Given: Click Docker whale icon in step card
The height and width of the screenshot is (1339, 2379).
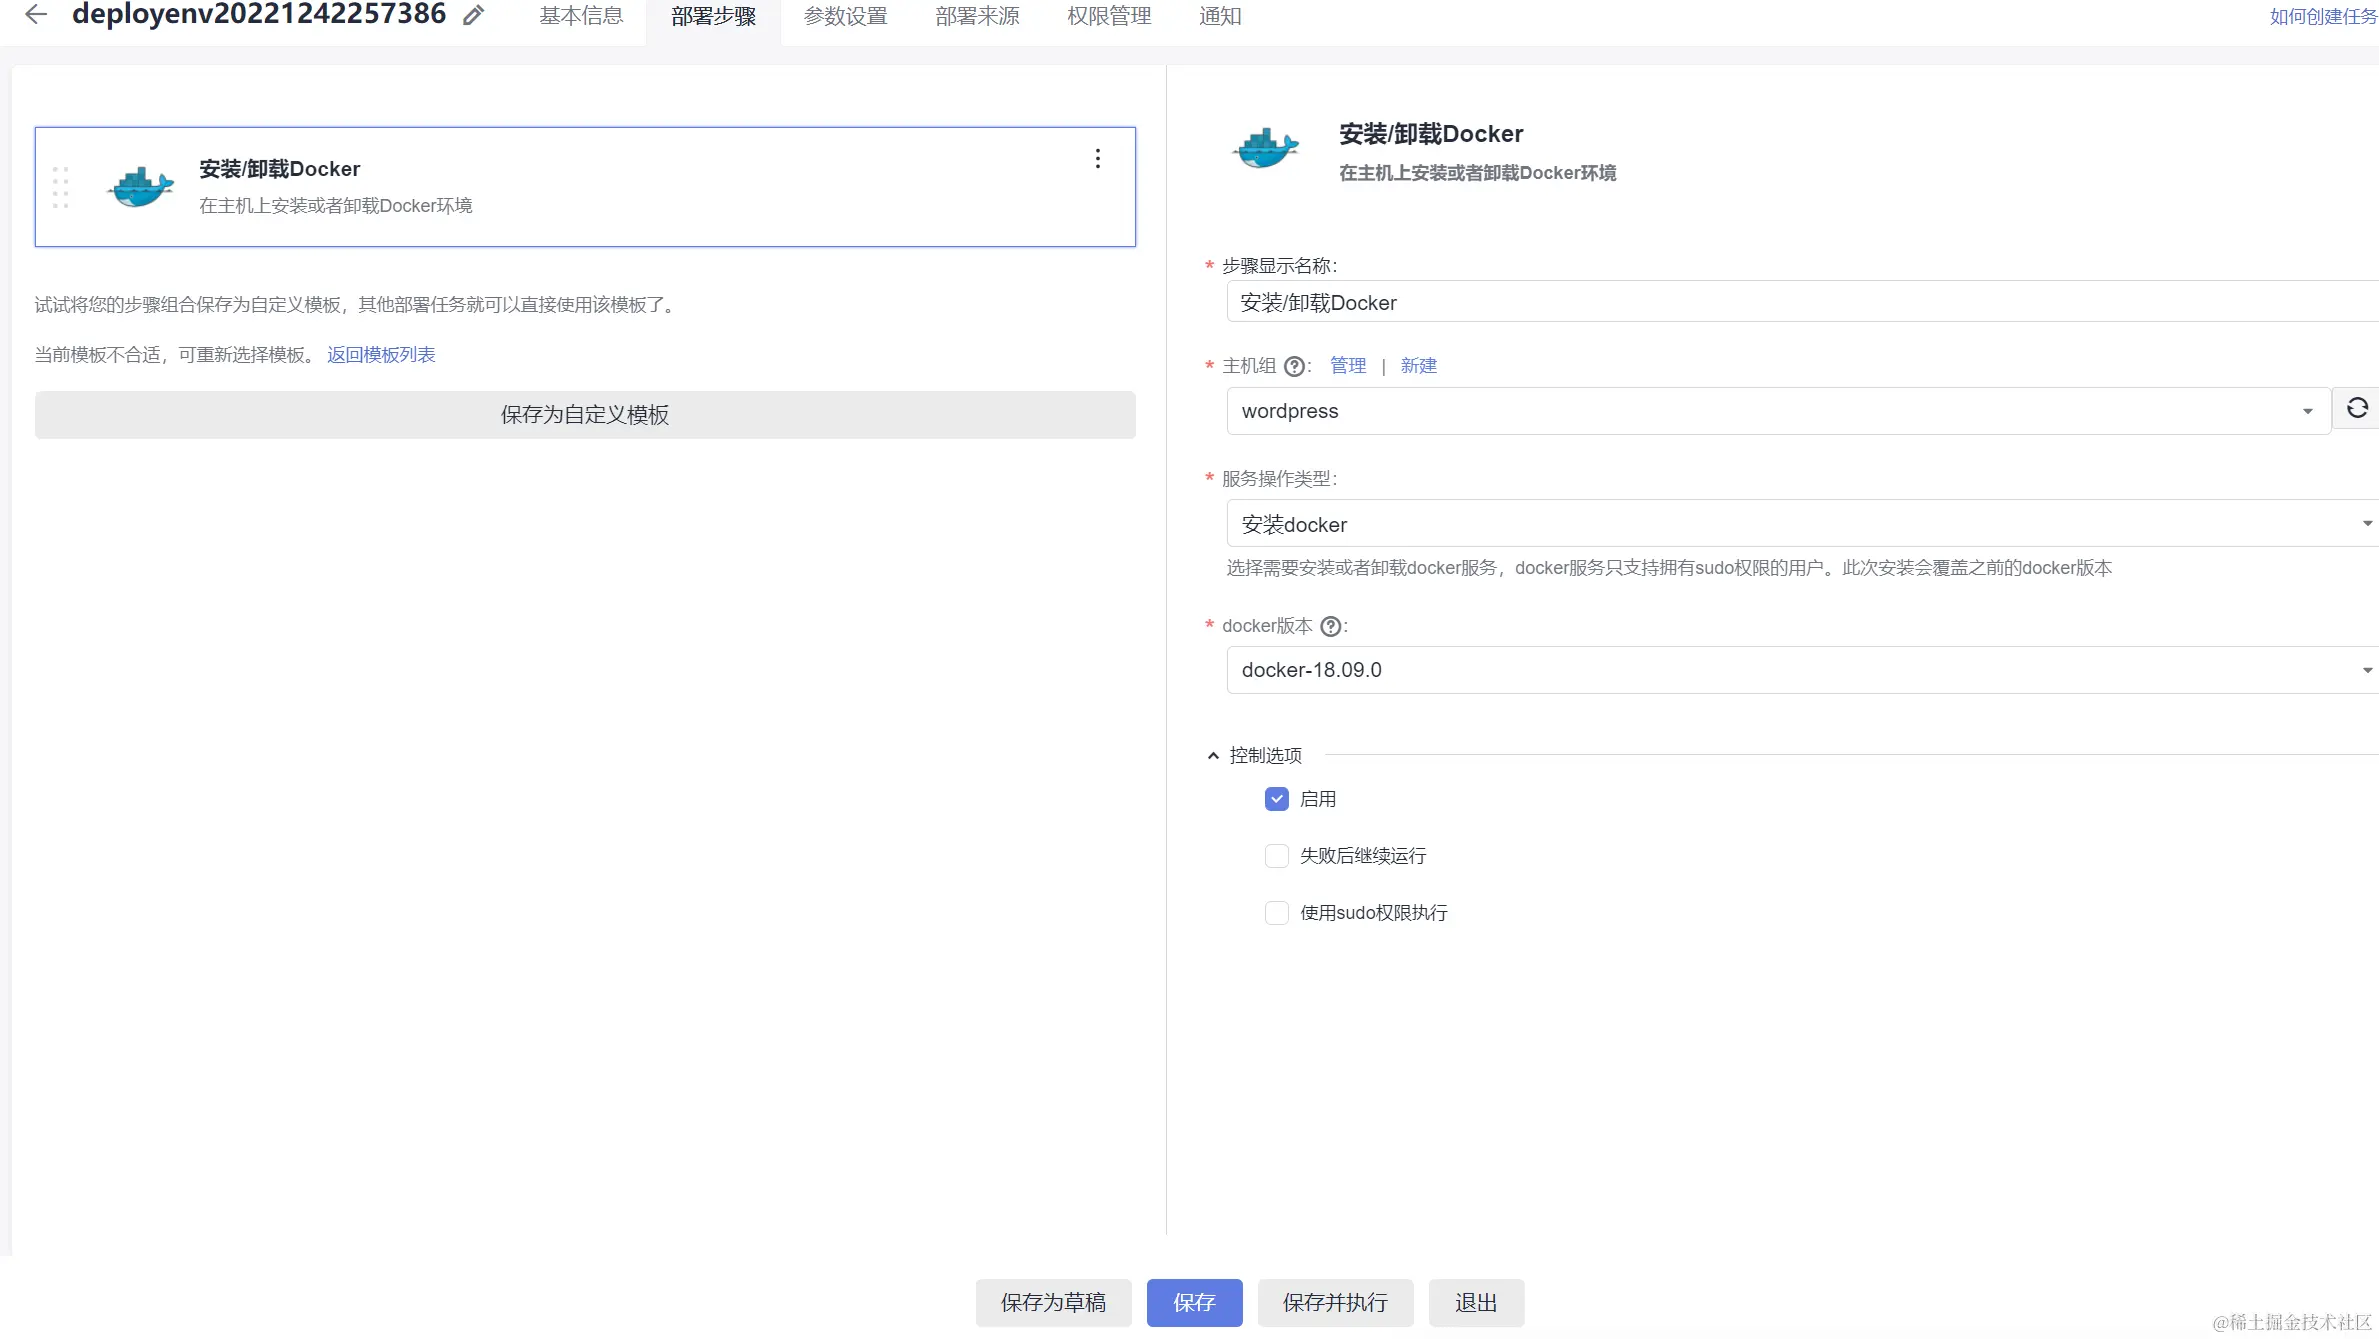Looking at the screenshot, I should tap(141, 187).
